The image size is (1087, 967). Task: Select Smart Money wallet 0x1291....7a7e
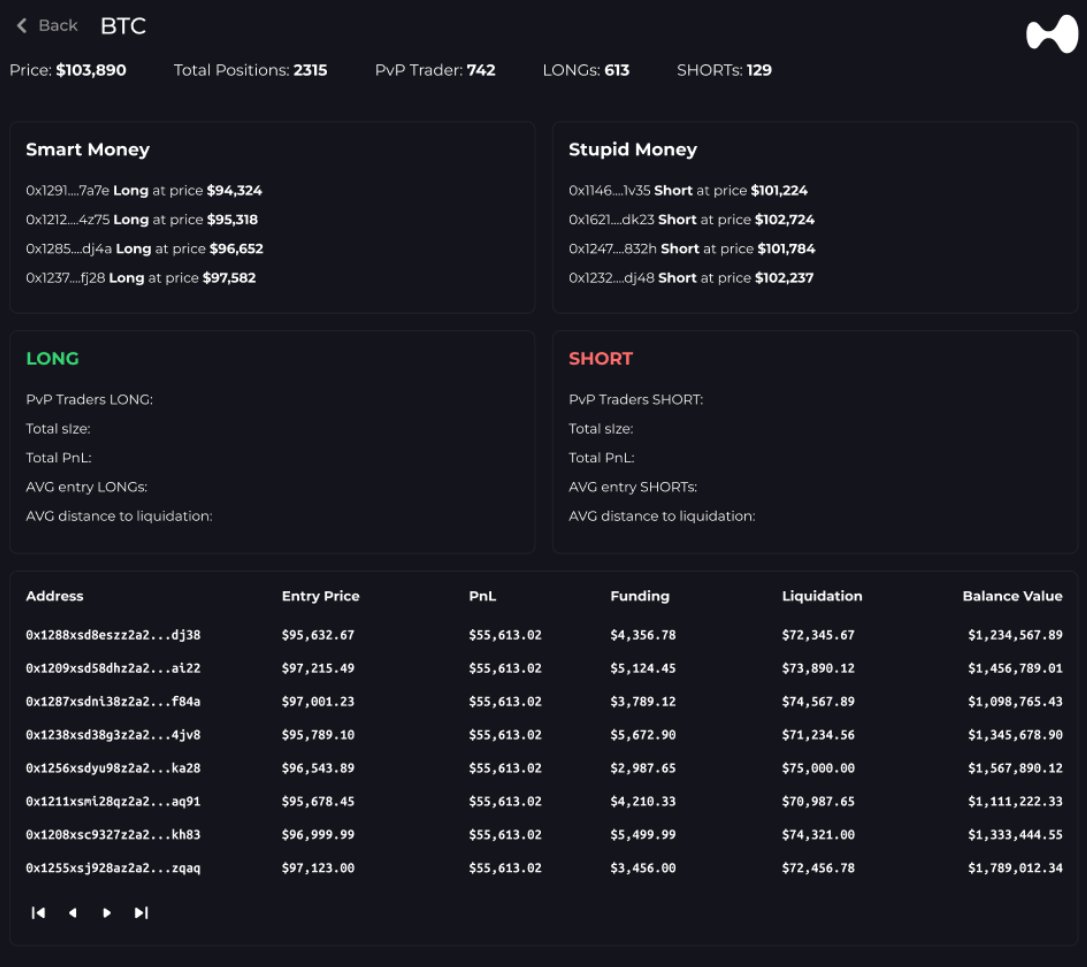coord(68,190)
